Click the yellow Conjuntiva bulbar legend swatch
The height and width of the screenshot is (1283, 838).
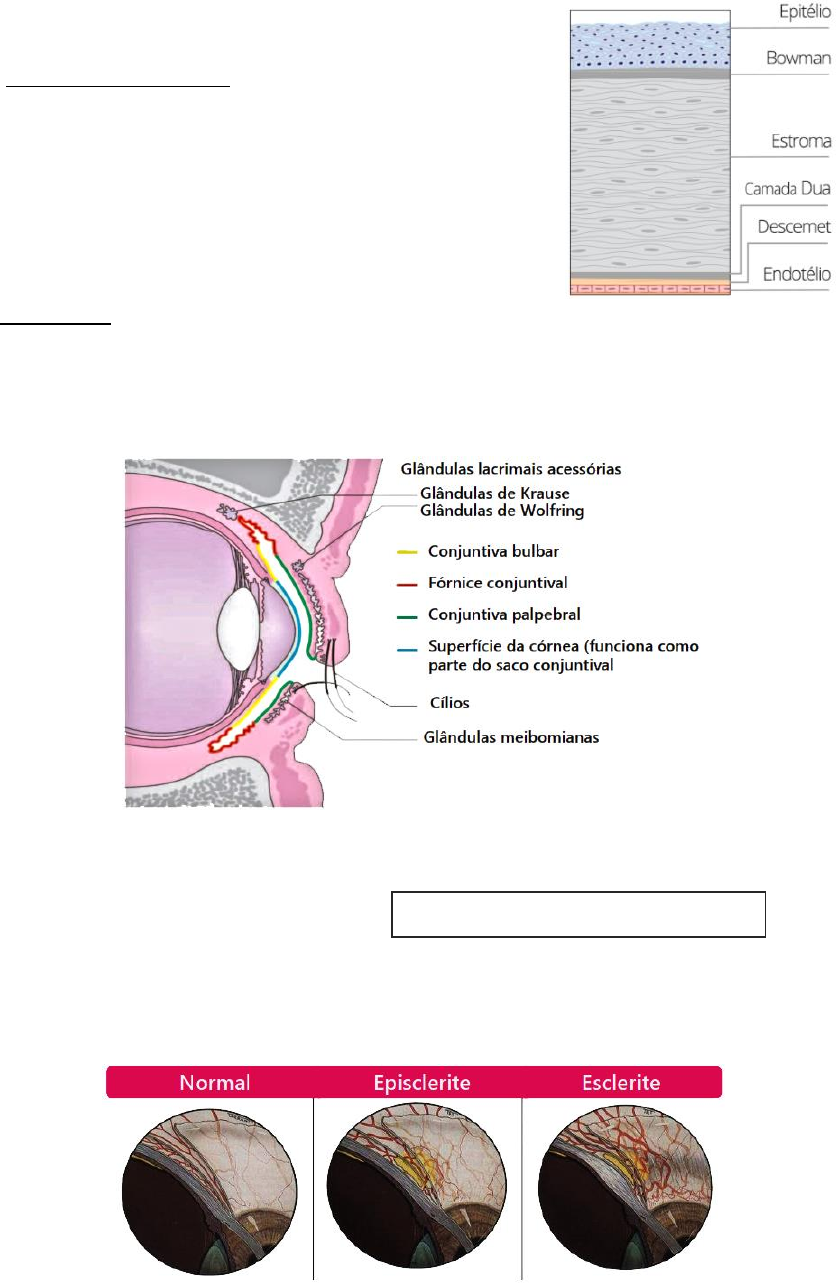[x=407, y=551]
